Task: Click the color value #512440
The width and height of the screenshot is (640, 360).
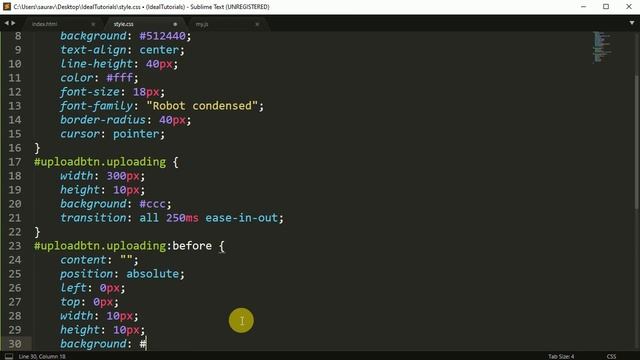Action: tap(163, 36)
